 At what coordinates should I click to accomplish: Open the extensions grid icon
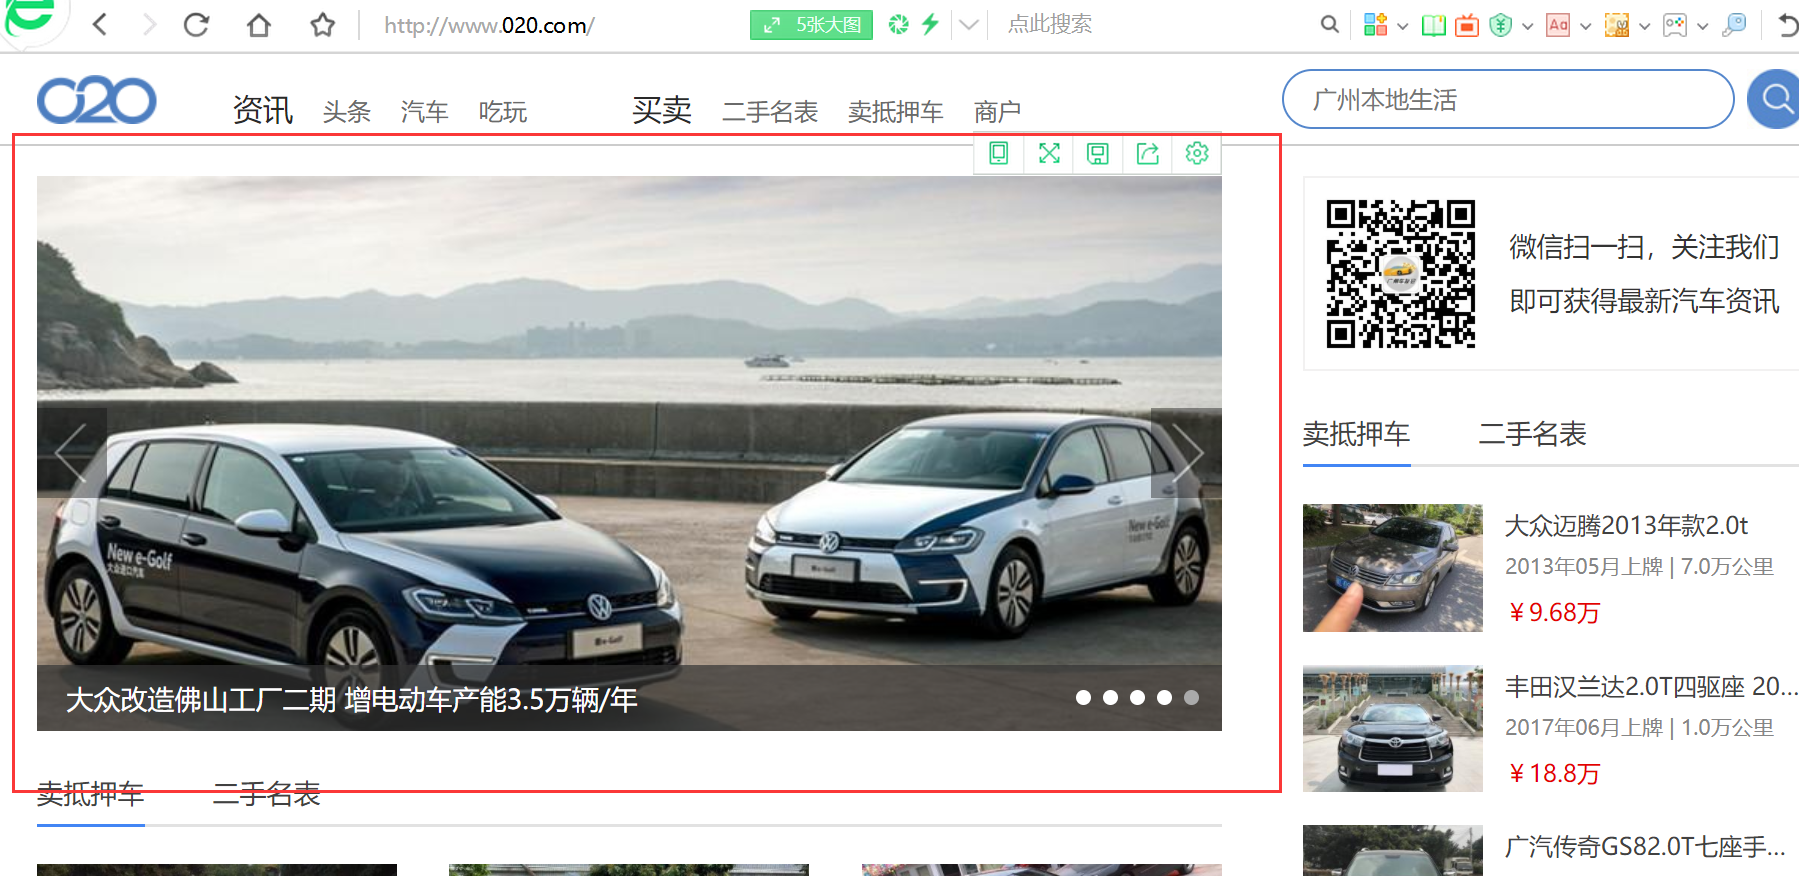point(1376,25)
